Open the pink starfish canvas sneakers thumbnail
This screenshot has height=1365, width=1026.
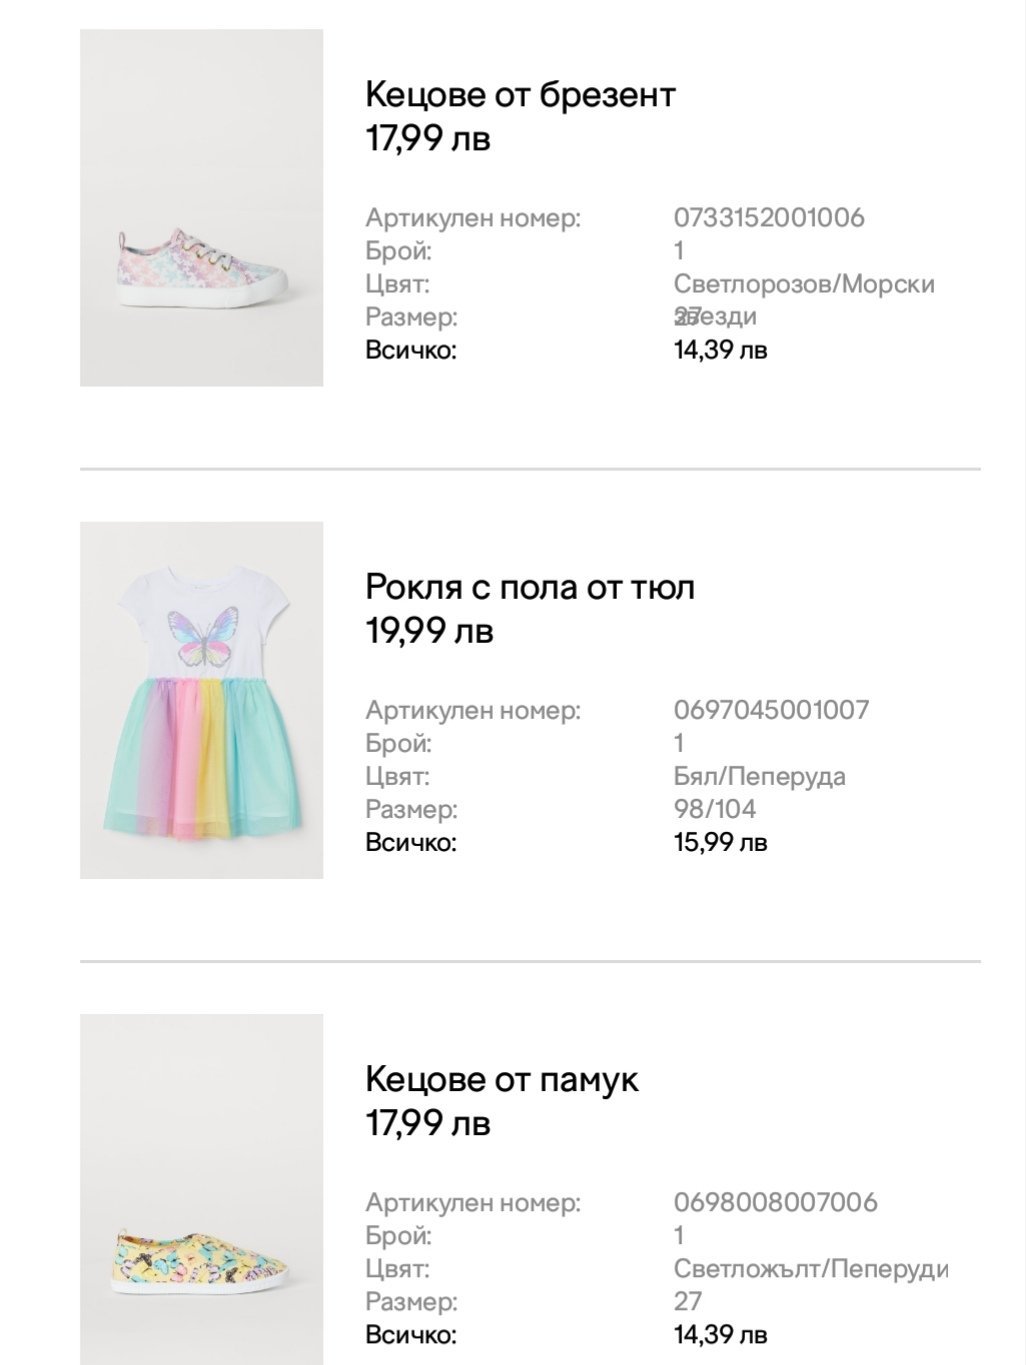click(201, 208)
